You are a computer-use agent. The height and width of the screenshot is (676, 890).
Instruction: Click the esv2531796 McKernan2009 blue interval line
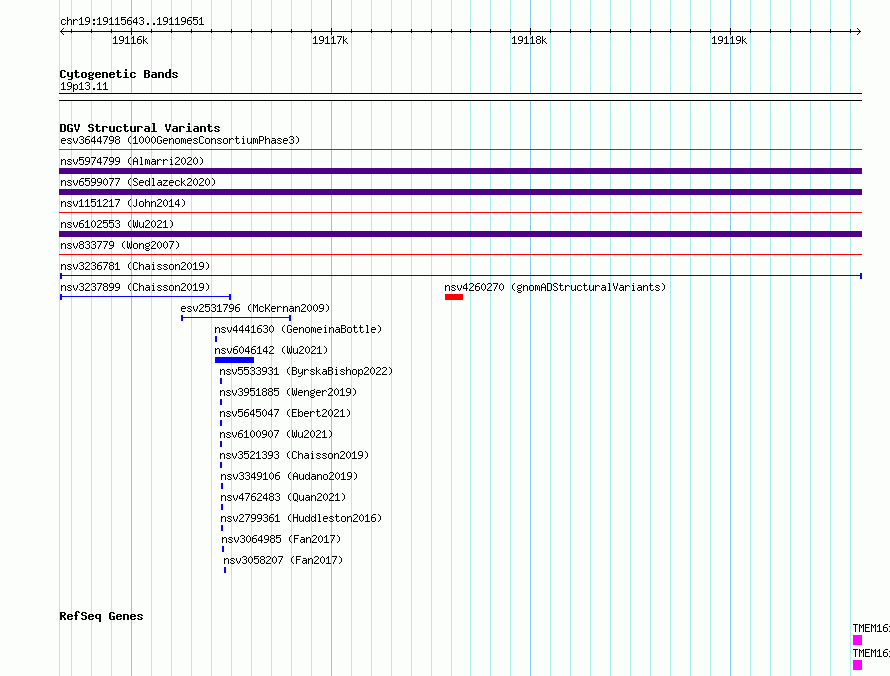(236, 318)
